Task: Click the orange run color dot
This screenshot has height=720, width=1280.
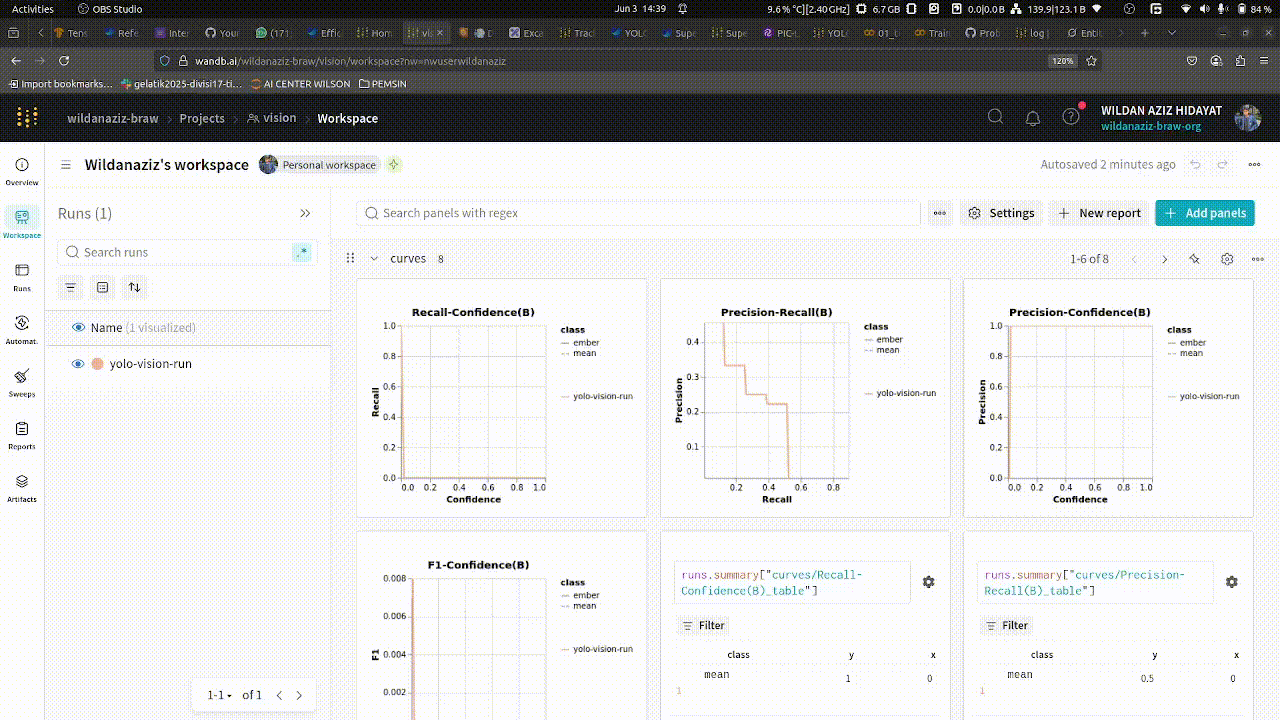Action: [x=98, y=363]
